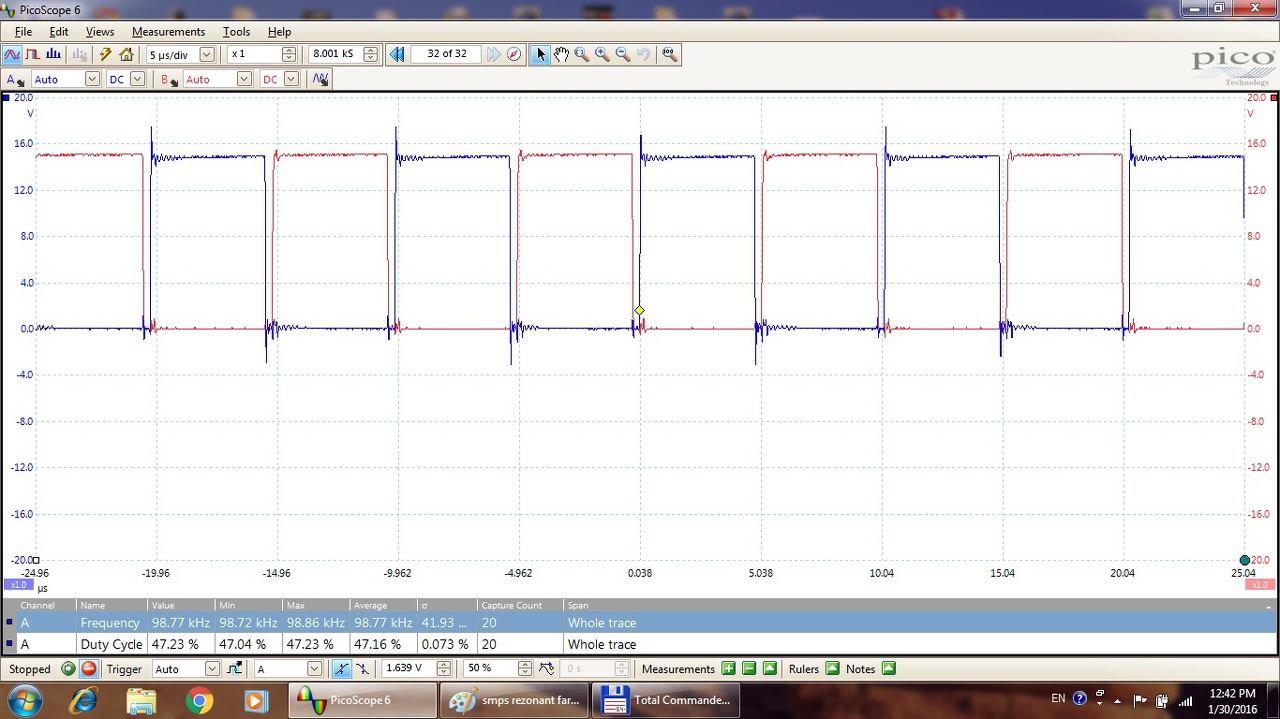The width and height of the screenshot is (1280, 719).
Task: Click Channel B red axis scale button
Action: (1260, 584)
